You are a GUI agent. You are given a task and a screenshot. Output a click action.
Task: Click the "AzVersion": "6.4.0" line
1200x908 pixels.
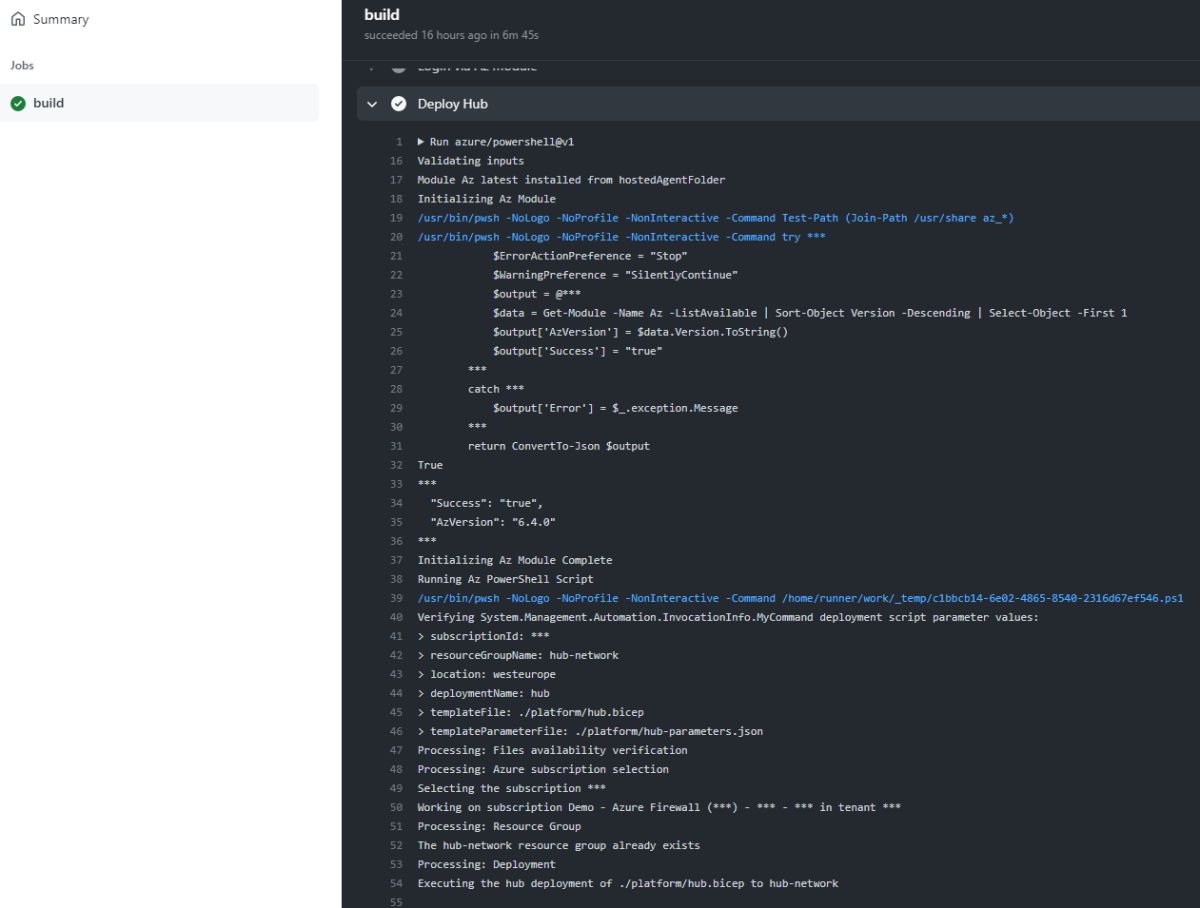coord(492,522)
